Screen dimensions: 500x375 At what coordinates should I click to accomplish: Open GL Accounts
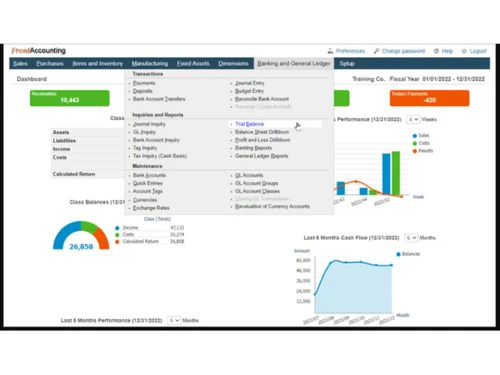(x=249, y=175)
